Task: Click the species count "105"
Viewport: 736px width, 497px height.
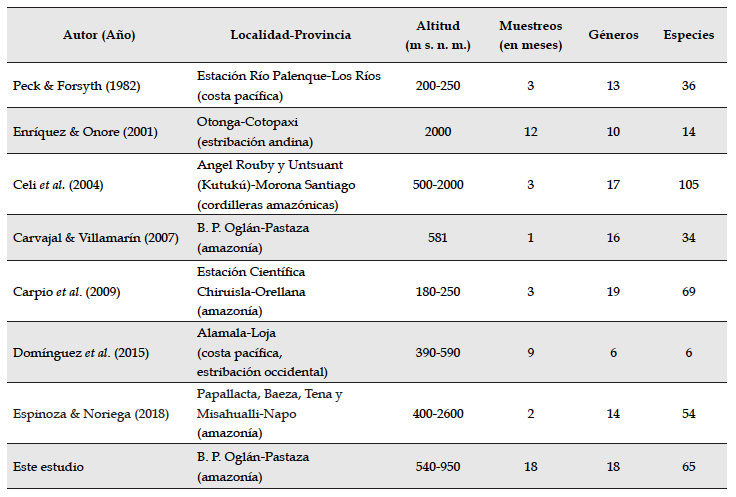Action: pos(688,185)
